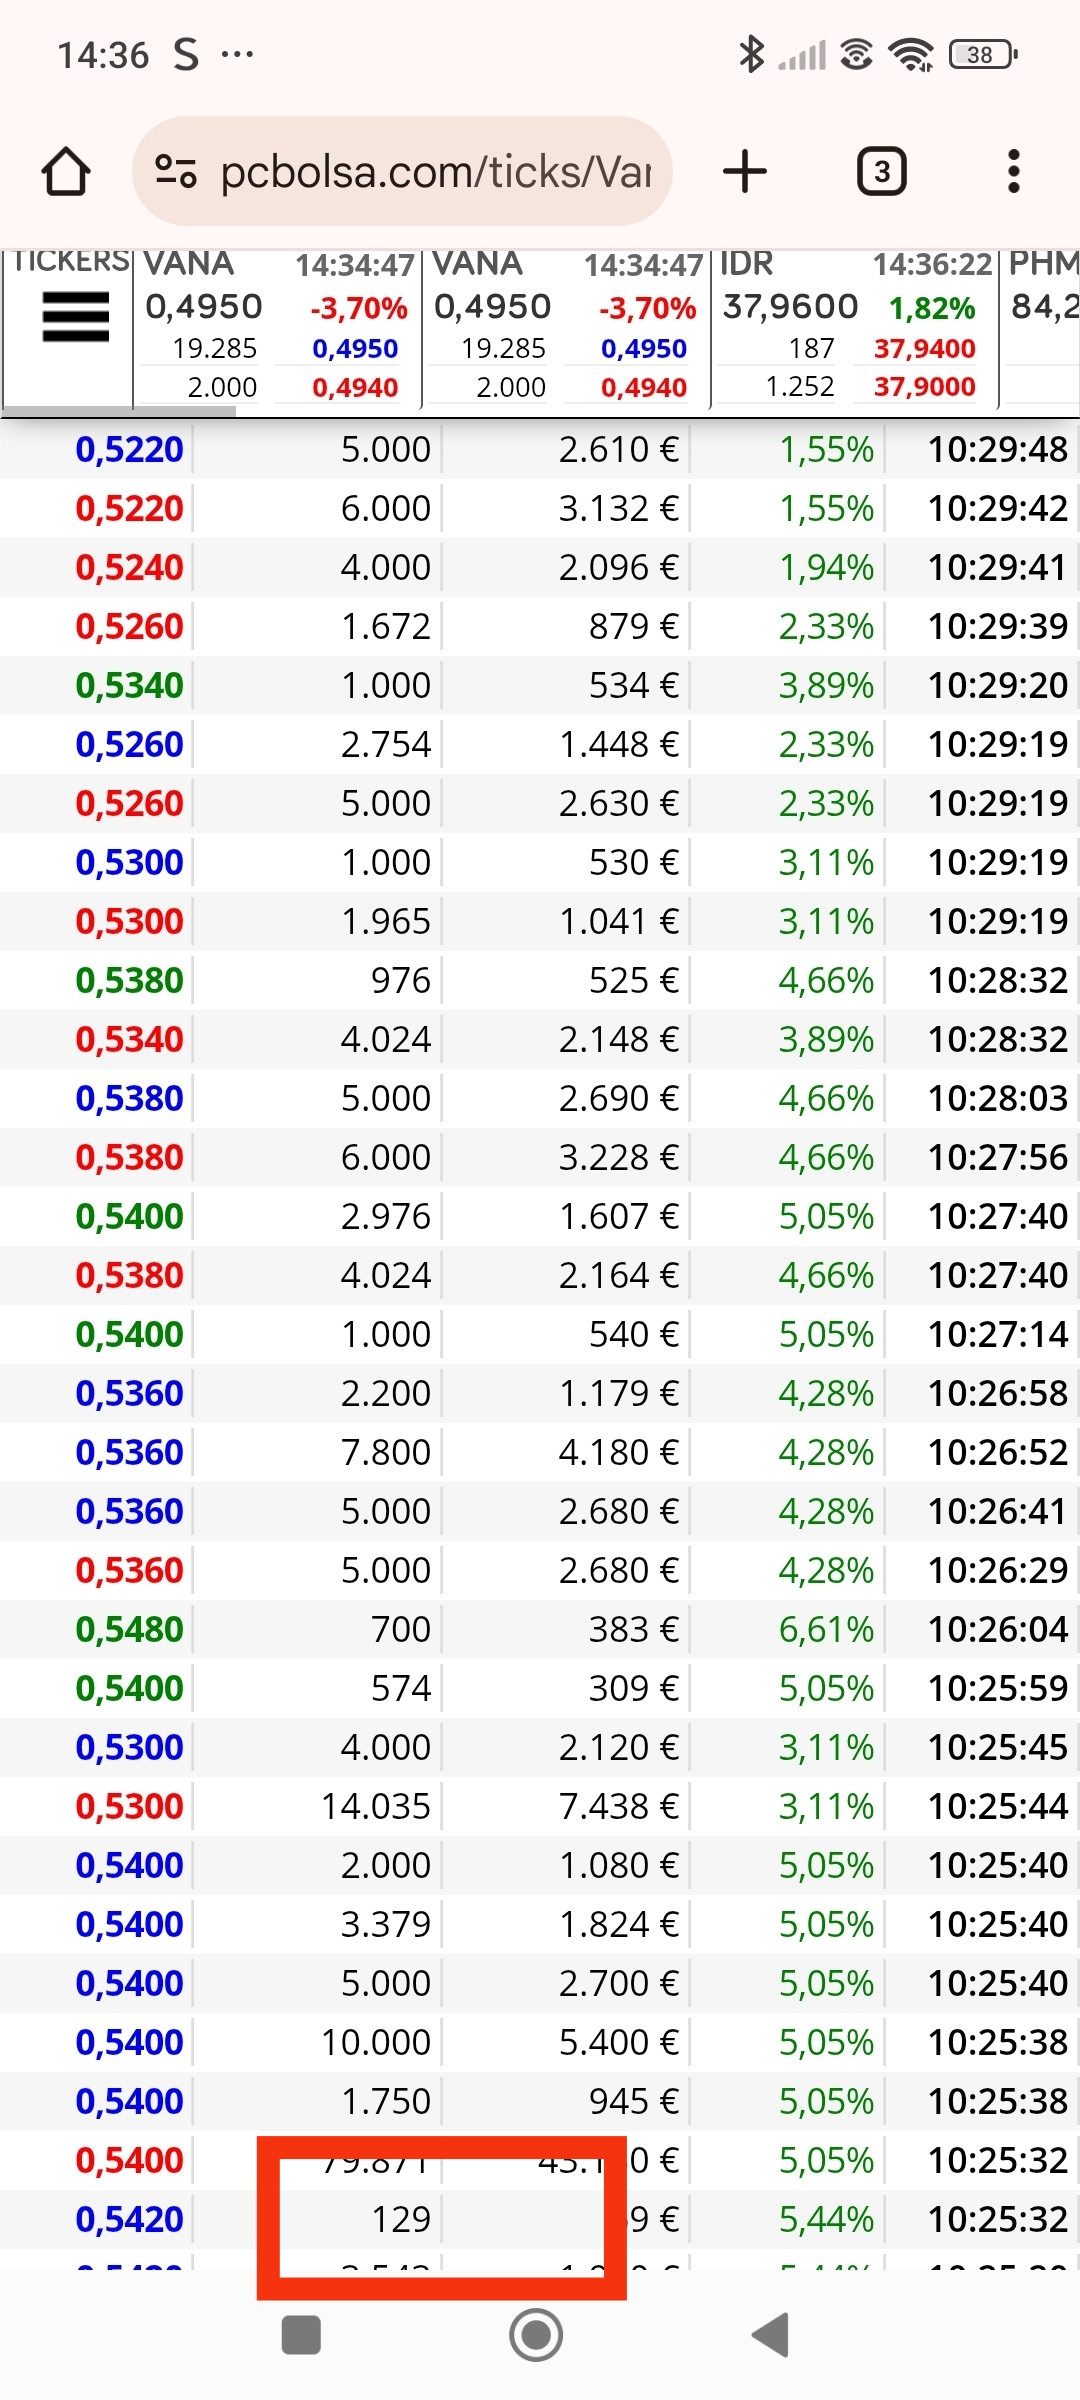Select the price 0,5420 at 10:25:32
This screenshot has height=2400, width=1080.
pos(129,2220)
